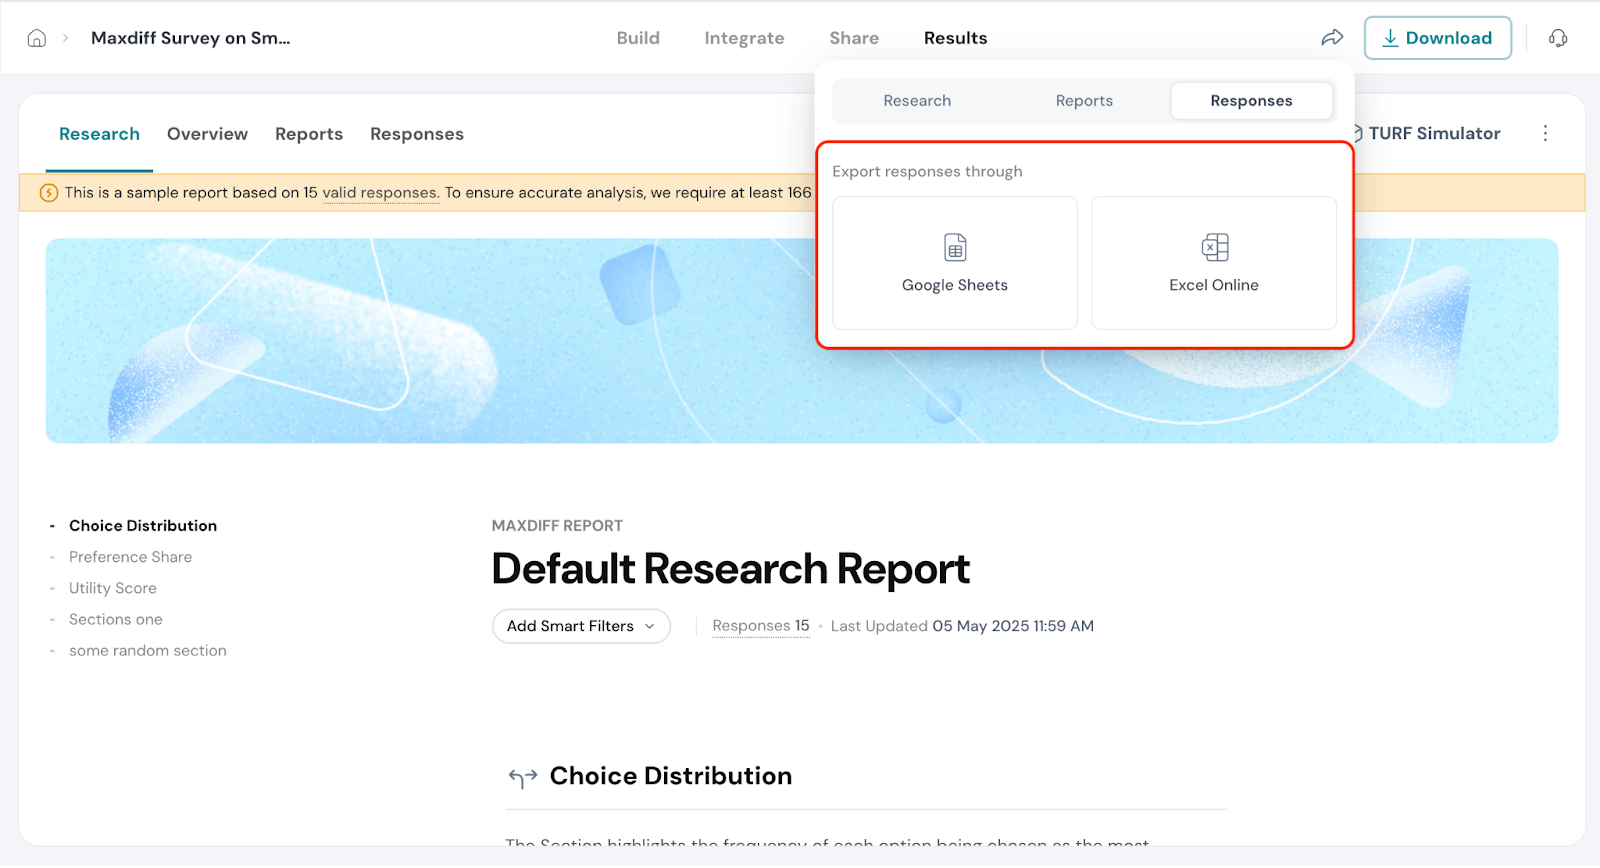This screenshot has width=1600, height=868.
Task: Open the headset support icon
Action: pos(1557,38)
